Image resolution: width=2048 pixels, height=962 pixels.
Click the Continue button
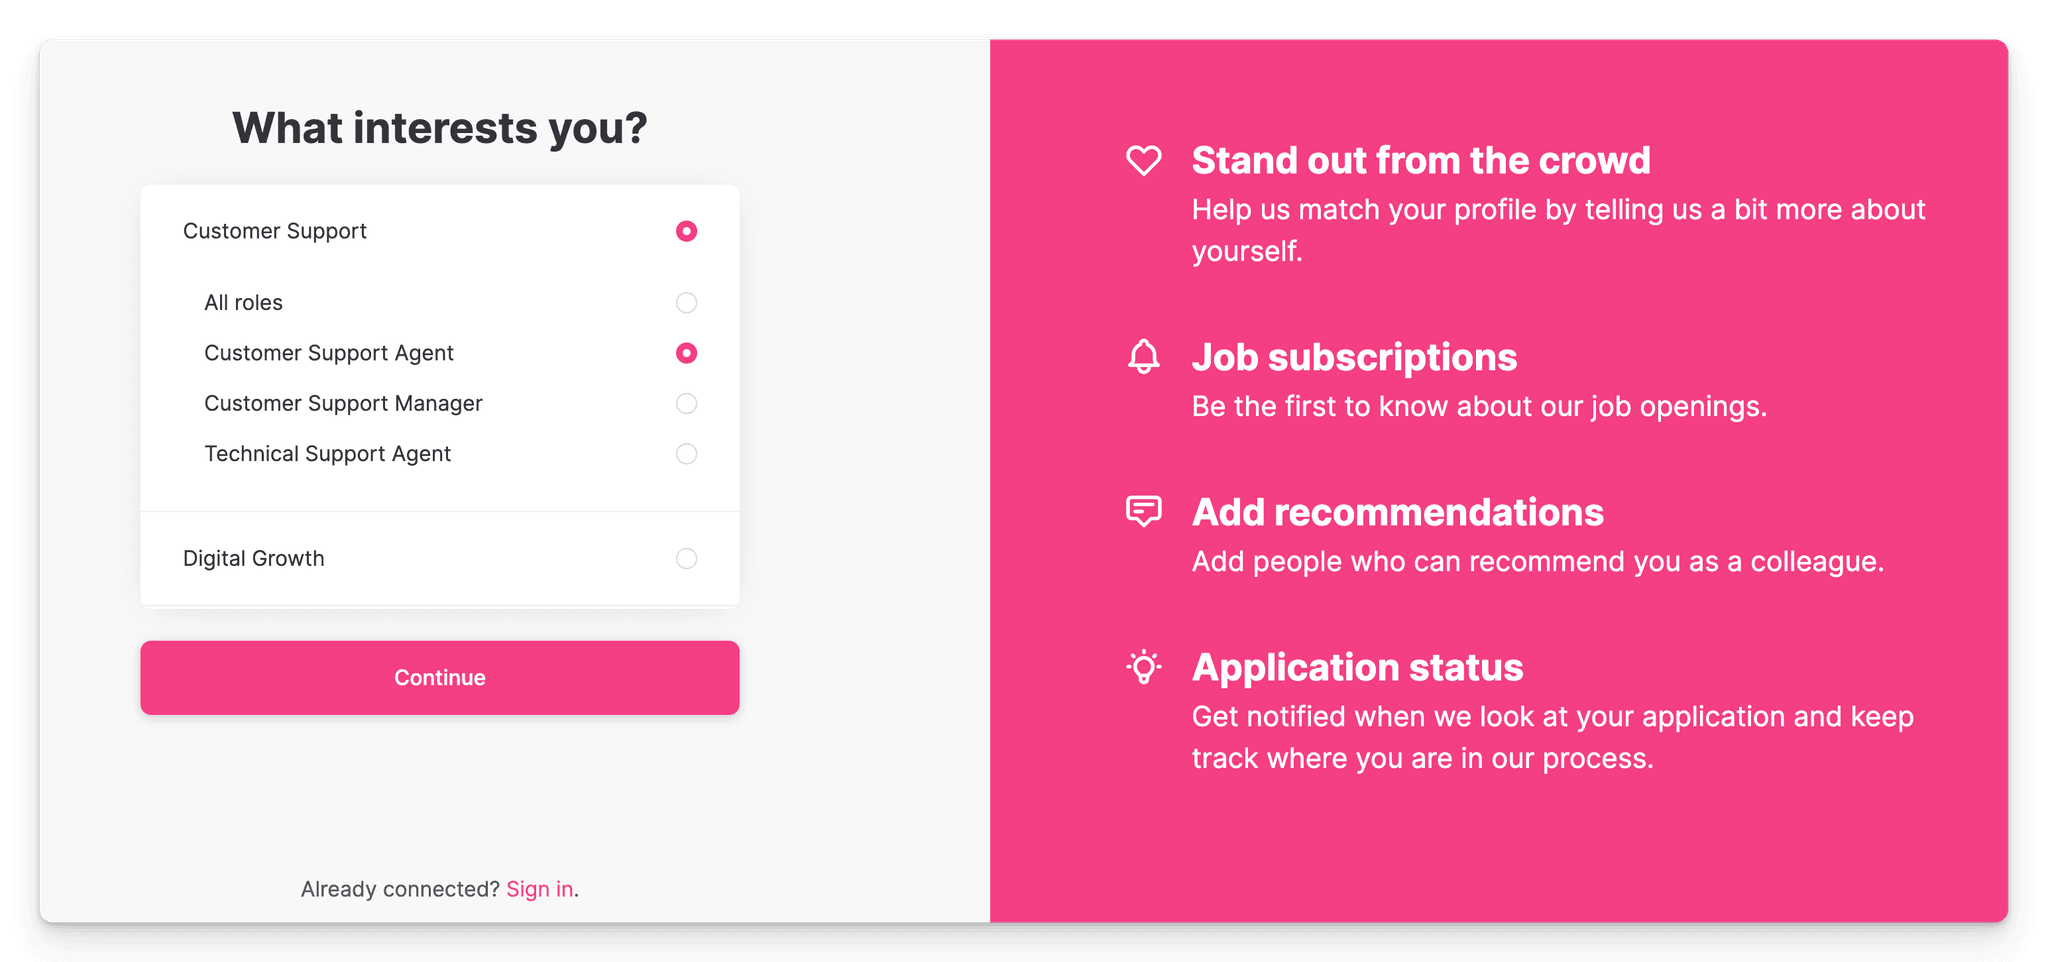[440, 678]
